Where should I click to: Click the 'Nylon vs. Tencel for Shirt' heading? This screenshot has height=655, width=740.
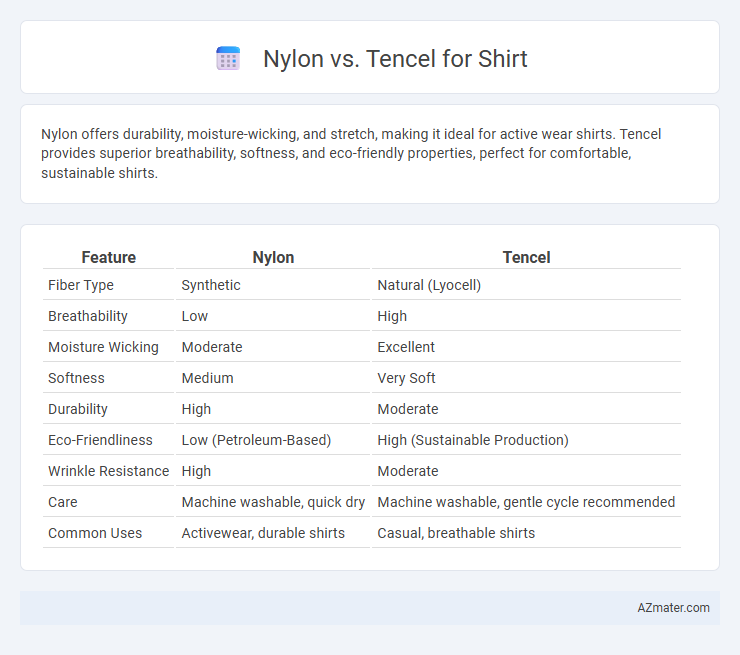click(395, 59)
